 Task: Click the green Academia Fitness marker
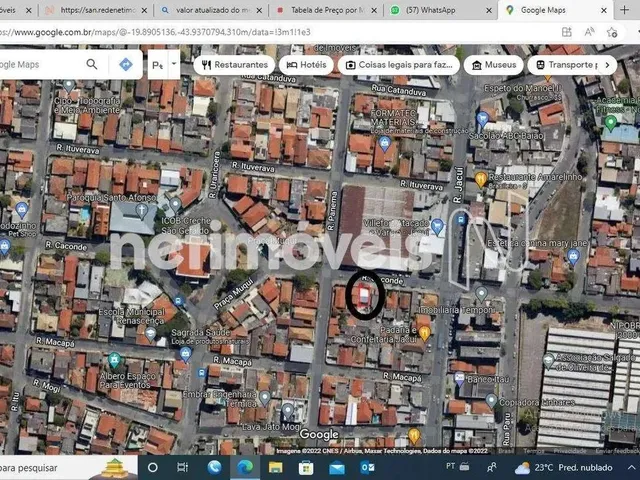click(x=611, y=122)
